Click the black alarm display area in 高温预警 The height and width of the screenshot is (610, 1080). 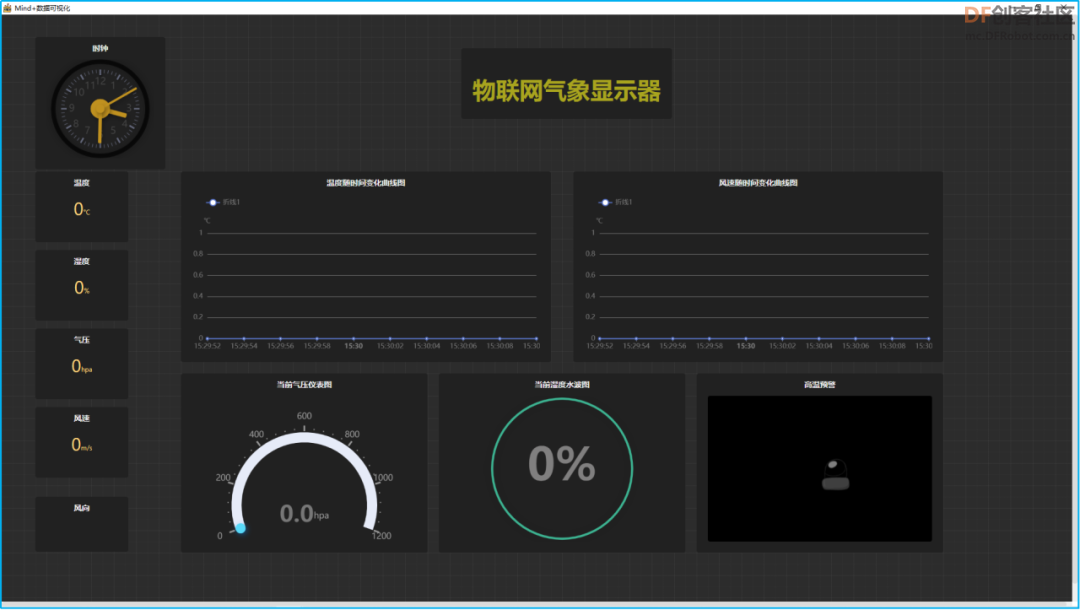click(x=820, y=469)
